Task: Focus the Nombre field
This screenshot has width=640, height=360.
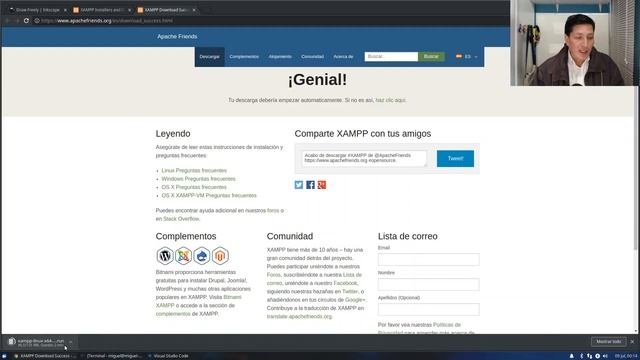Action: (429, 284)
